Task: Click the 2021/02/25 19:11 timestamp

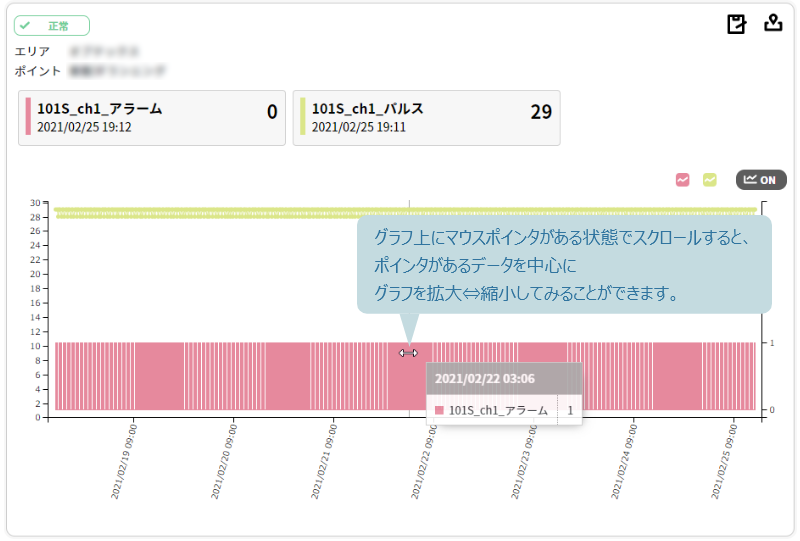Action: 359,127
